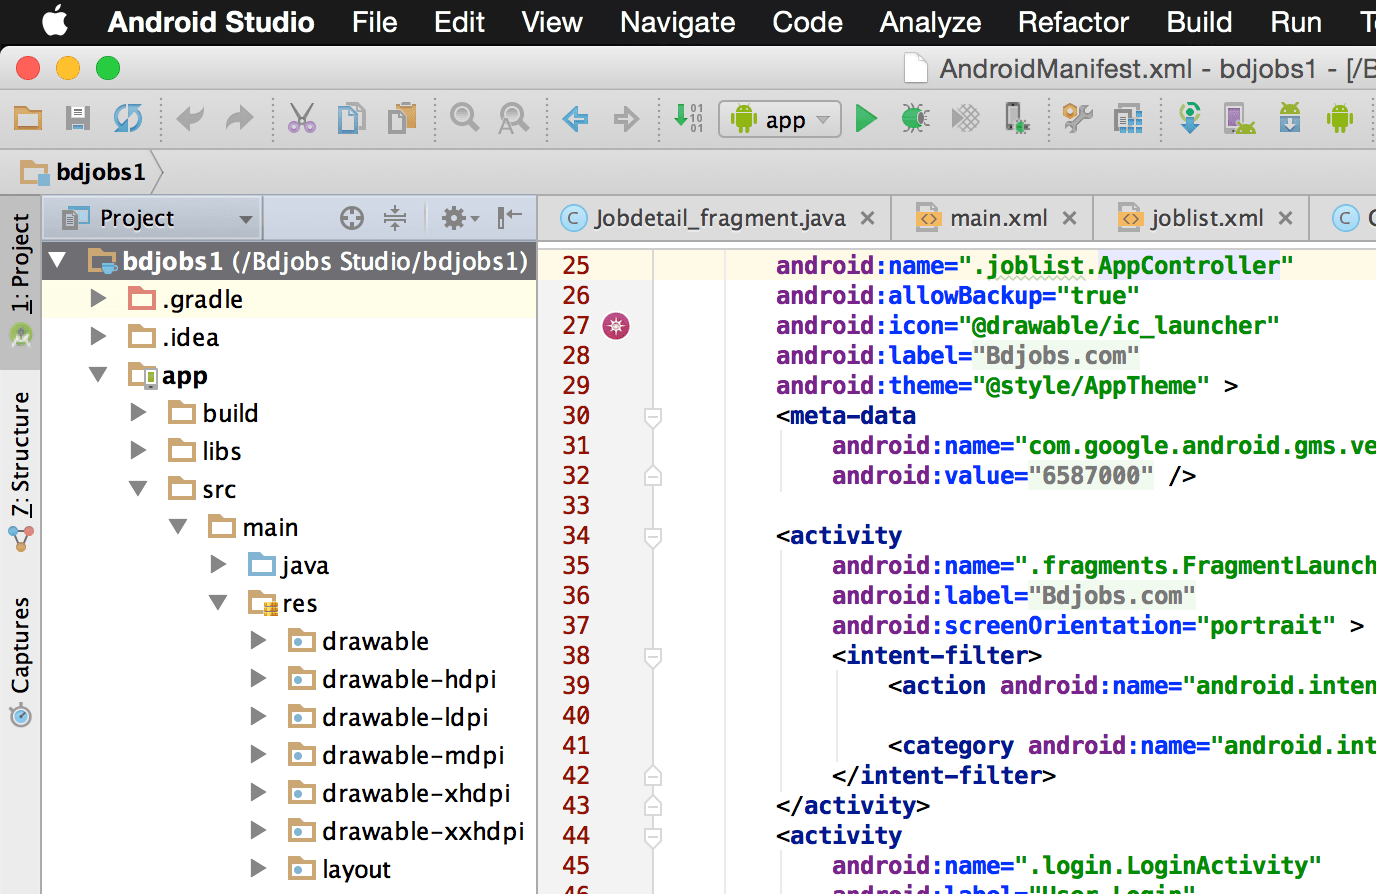This screenshot has height=894, width=1376.
Task: Open Settings with the wrench icon
Action: click(x=1077, y=119)
